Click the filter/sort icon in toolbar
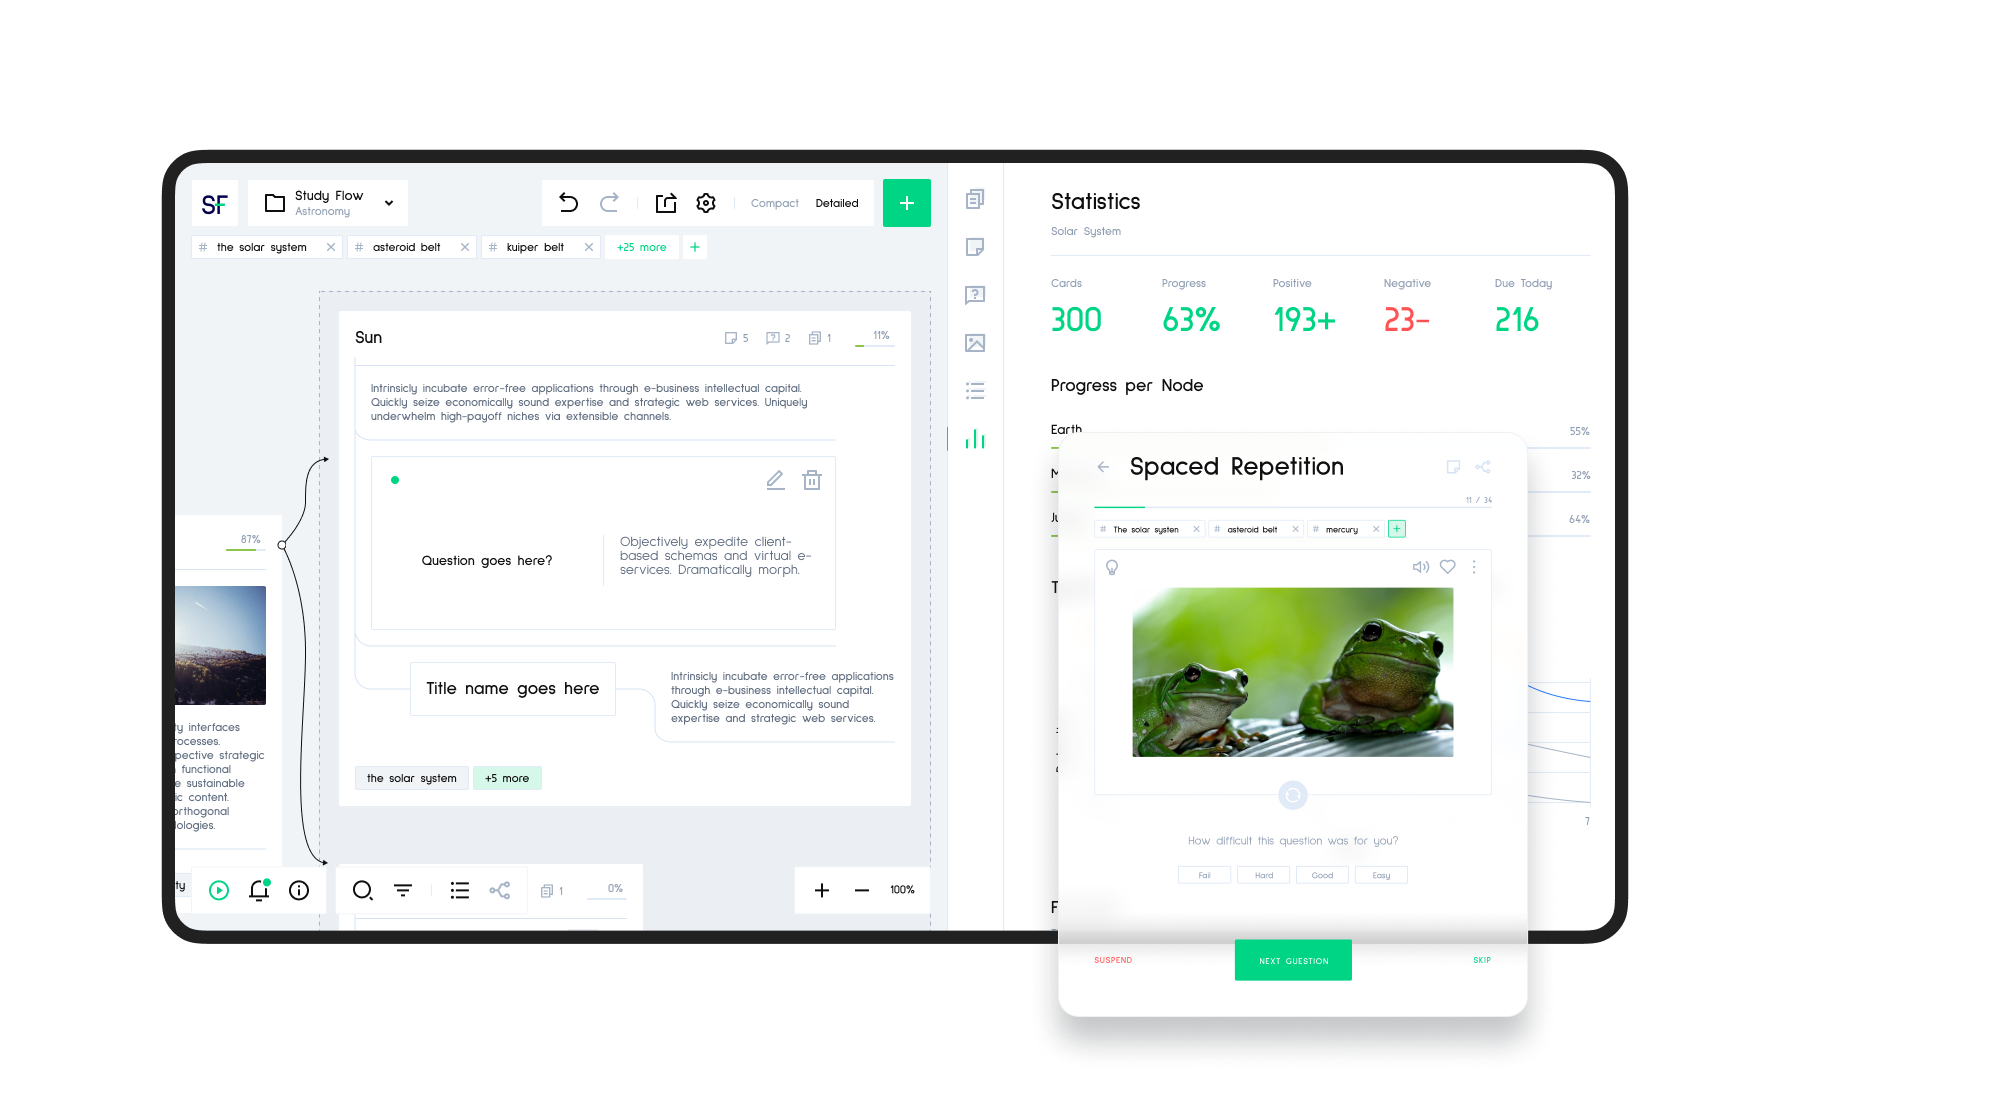Screen dimensions: 1994x1094 [406, 889]
